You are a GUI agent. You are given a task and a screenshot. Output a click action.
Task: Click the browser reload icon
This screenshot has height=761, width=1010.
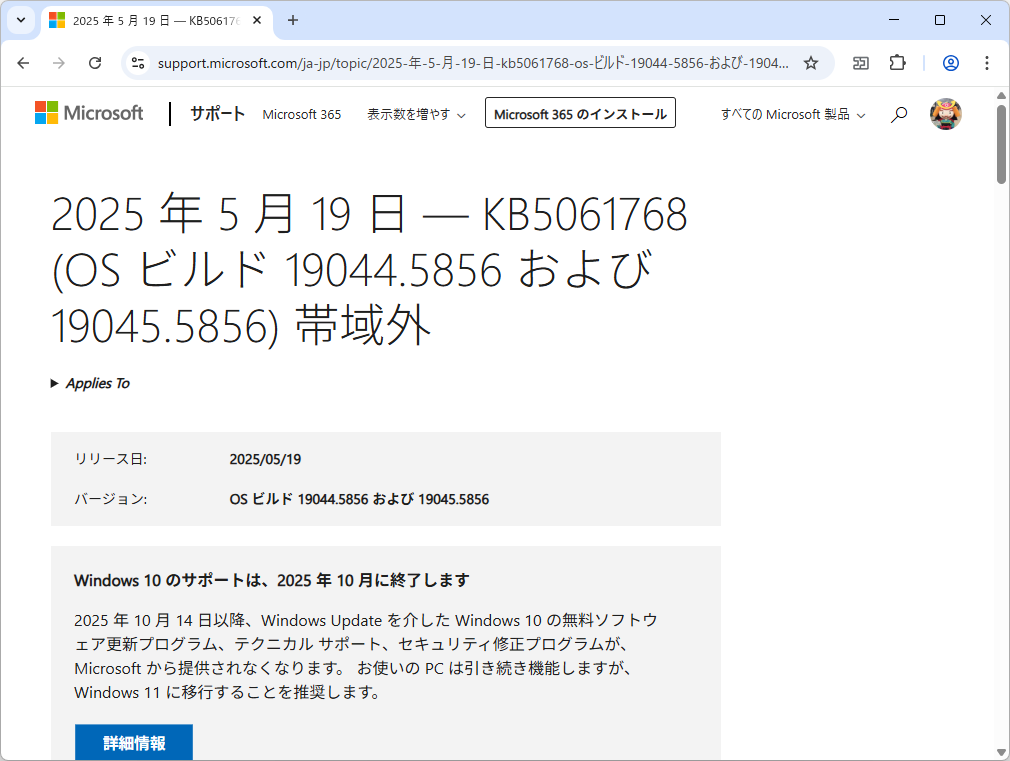click(95, 62)
